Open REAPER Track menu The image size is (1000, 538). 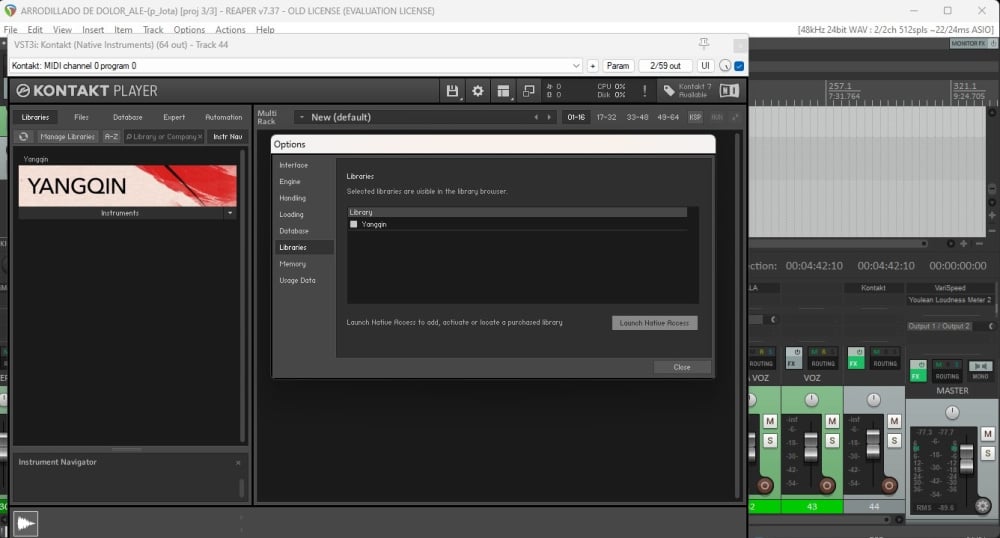pyautogui.click(x=153, y=30)
